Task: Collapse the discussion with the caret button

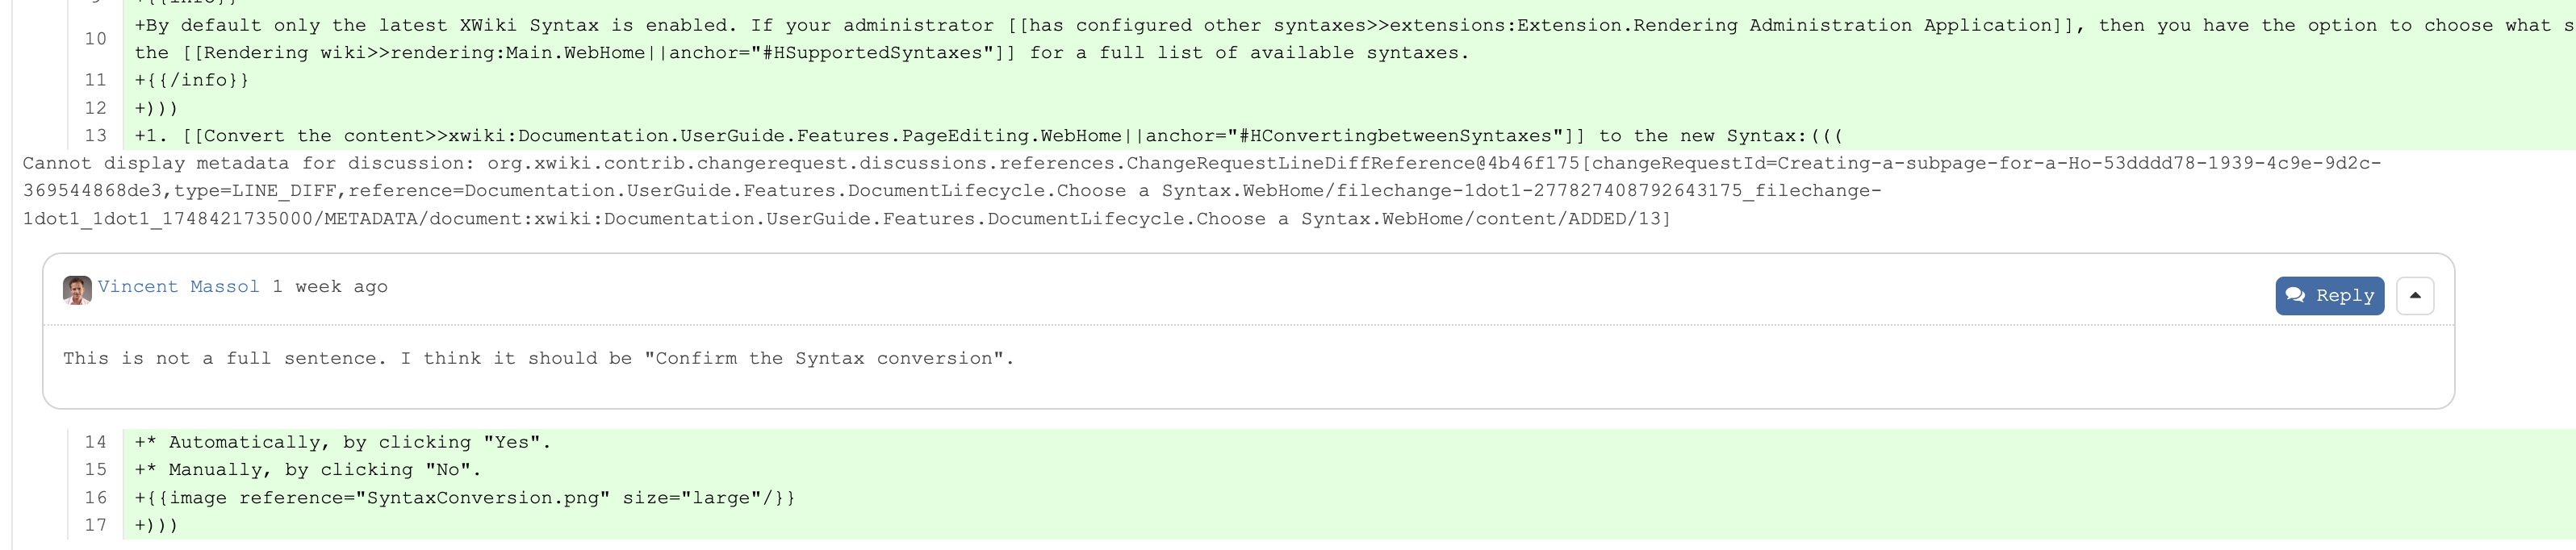Action: 2415,296
